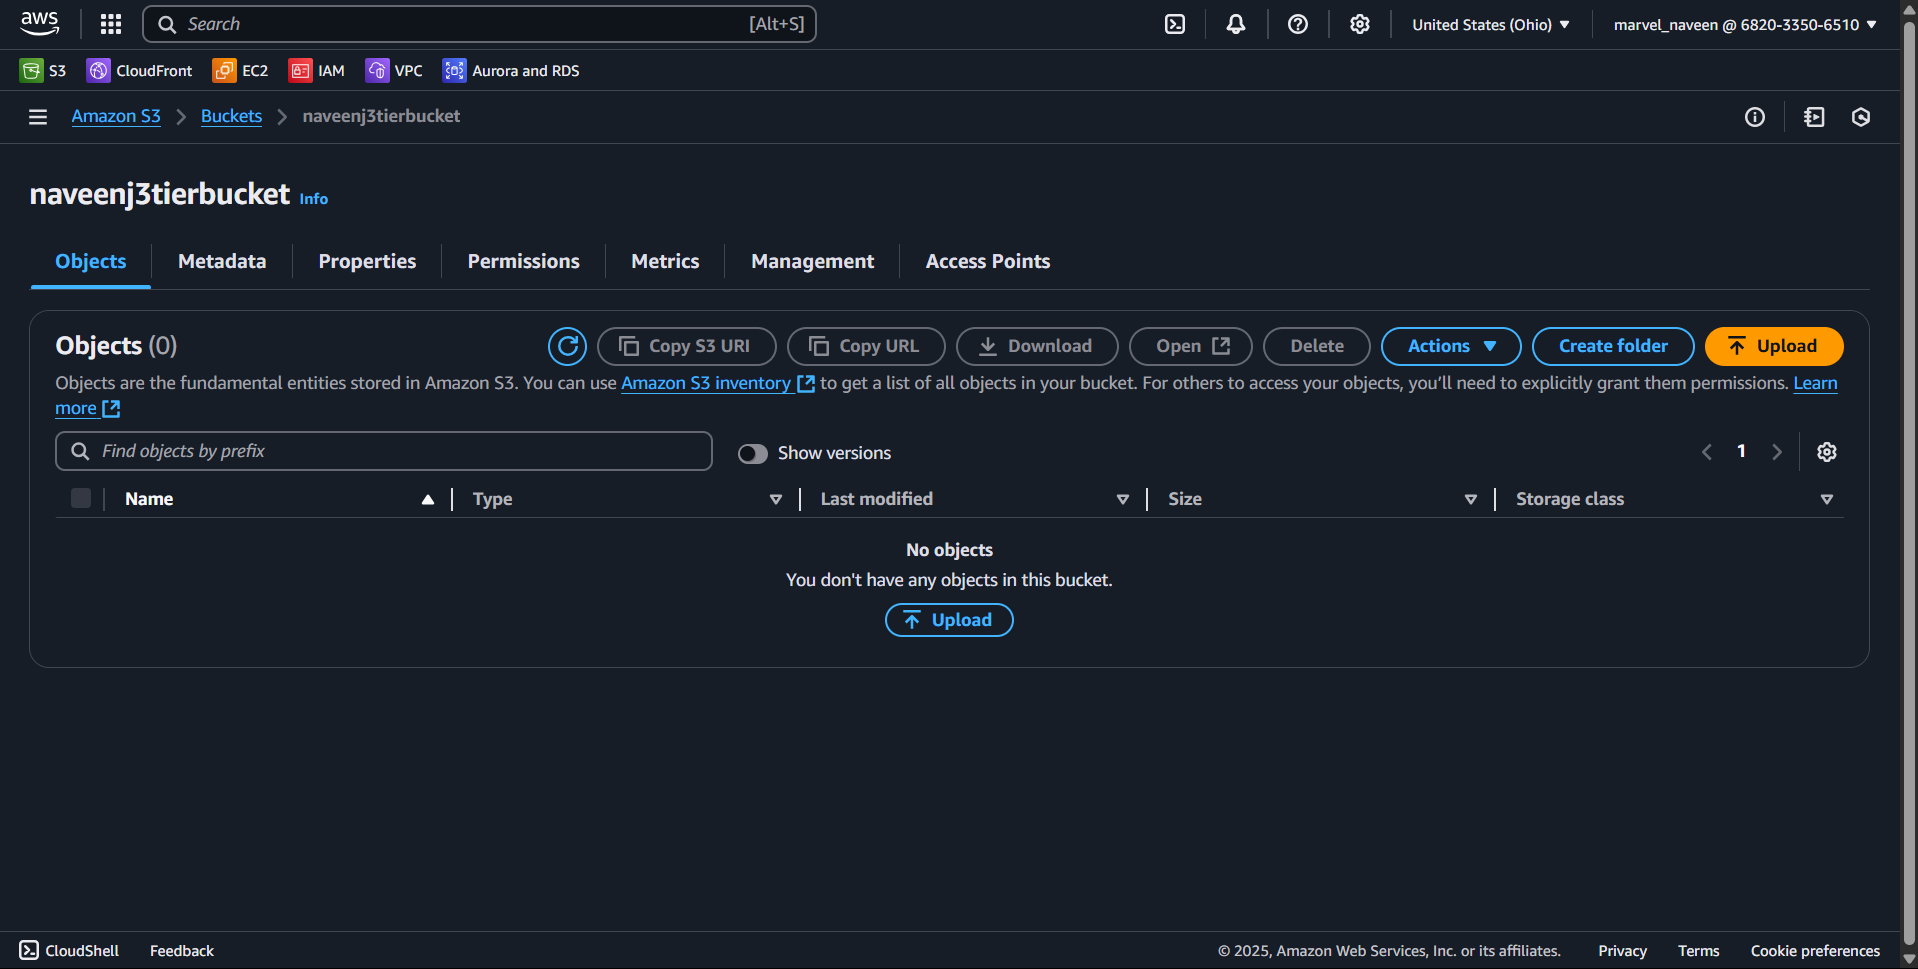Switch to the Metadata tab
1918x969 pixels.
pyautogui.click(x=222, y=262)
